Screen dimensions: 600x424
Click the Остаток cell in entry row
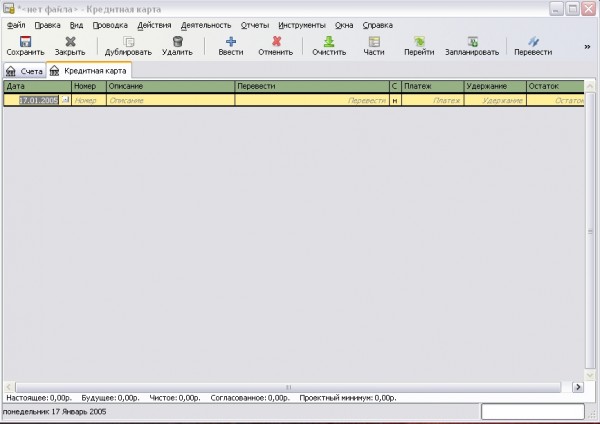pyautogui.click(x=555, y=100)
